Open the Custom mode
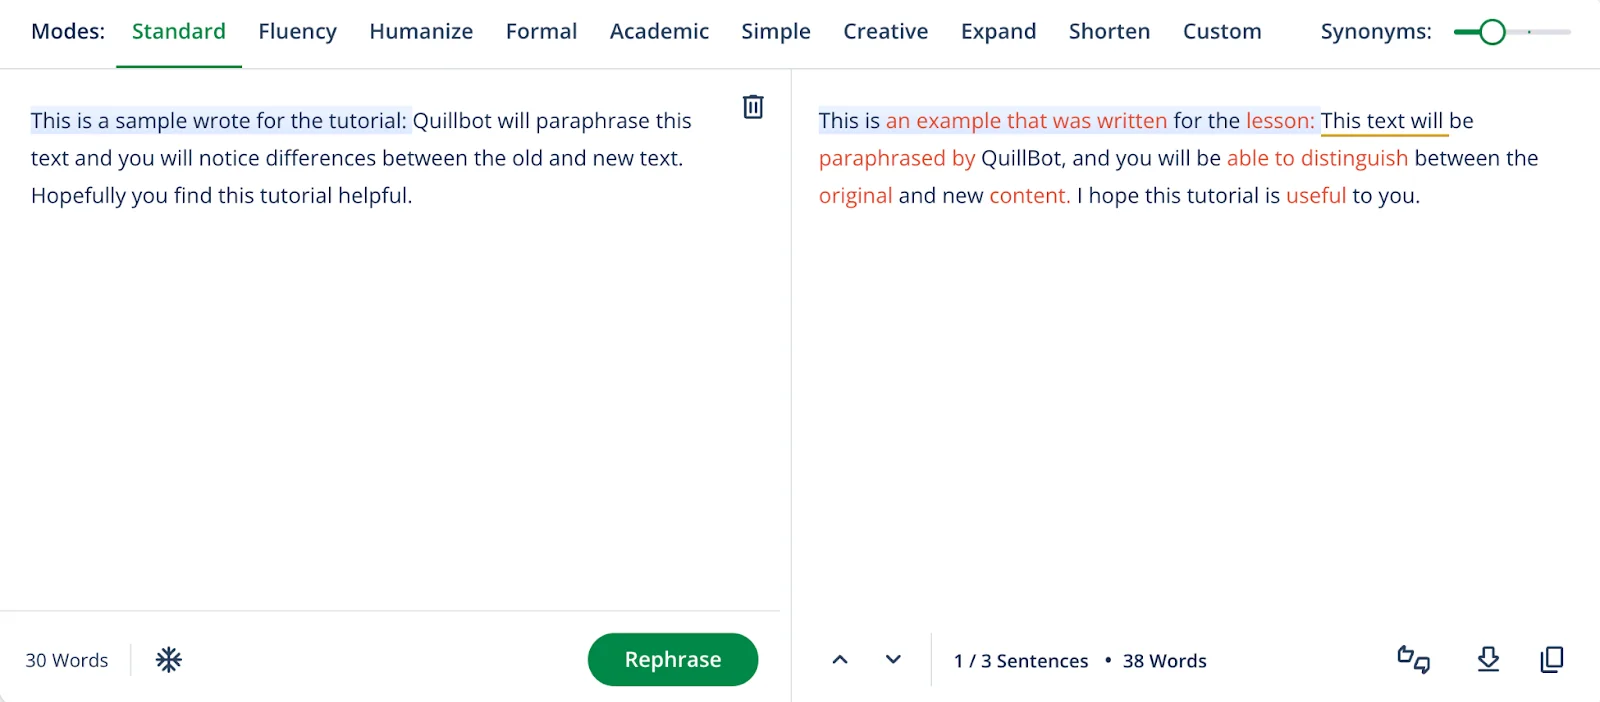The image size is (1600, 702). coord(1221,31)
